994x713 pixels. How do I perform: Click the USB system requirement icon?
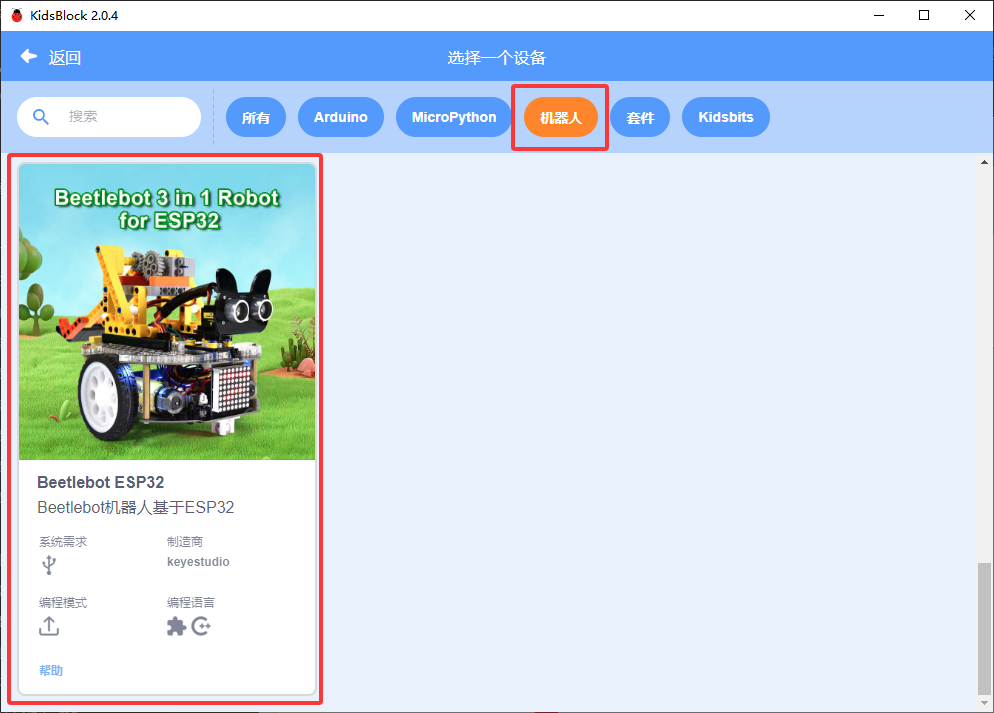point(49,564)
